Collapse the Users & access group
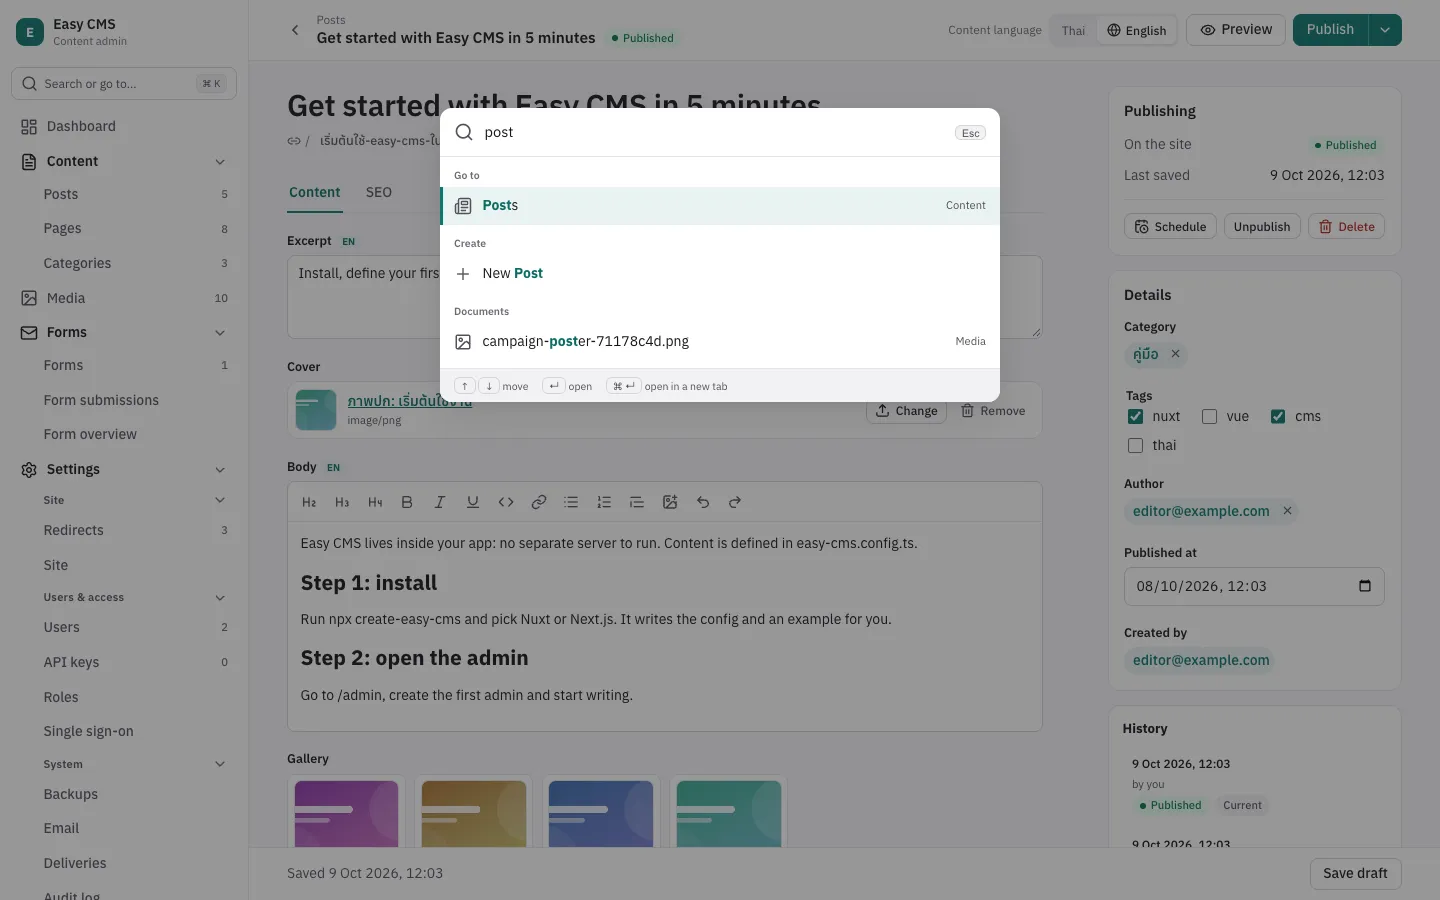The width and height of the screenshot is (1440, 900). point(220,598)
